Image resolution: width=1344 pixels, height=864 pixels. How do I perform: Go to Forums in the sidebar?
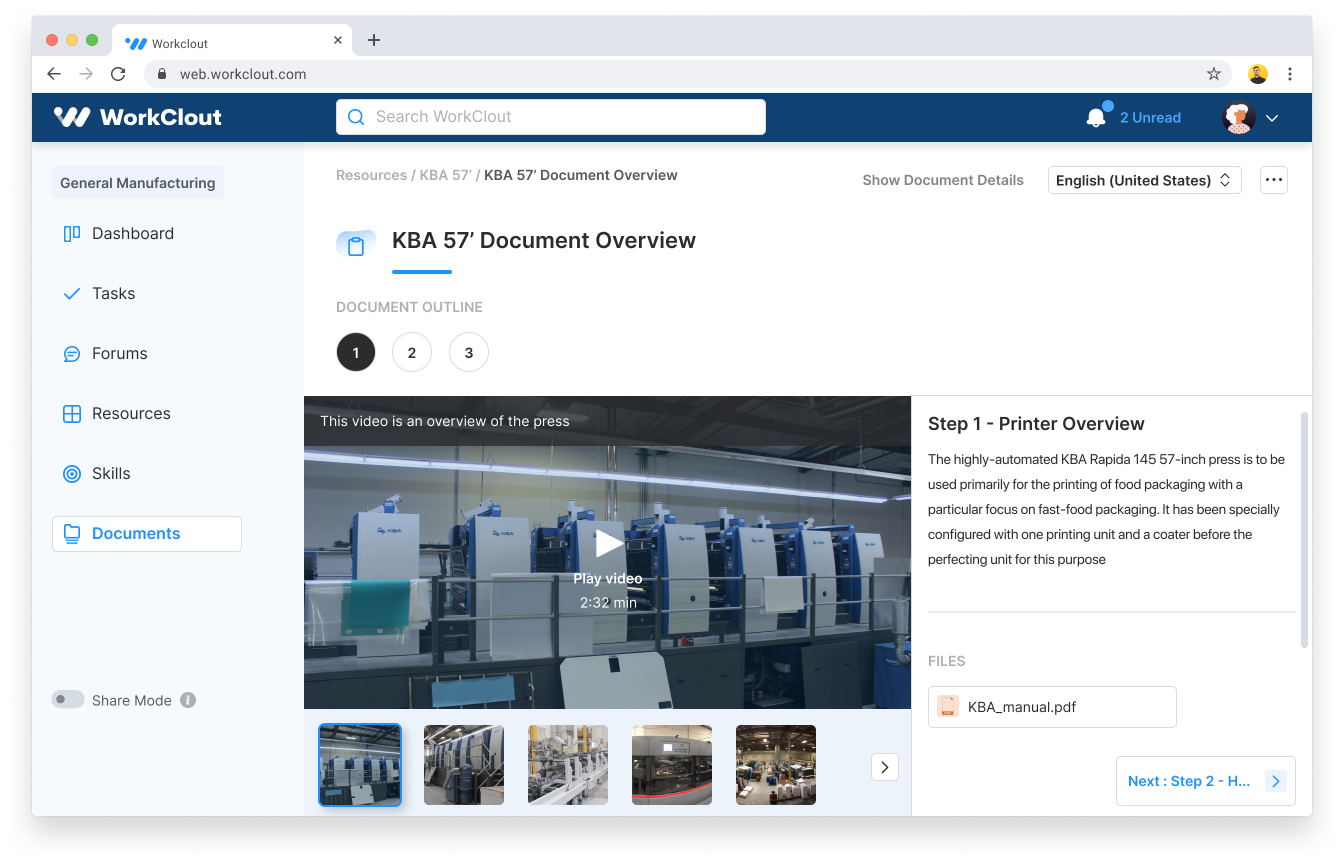pyautogui.click(x=119, y=353)
